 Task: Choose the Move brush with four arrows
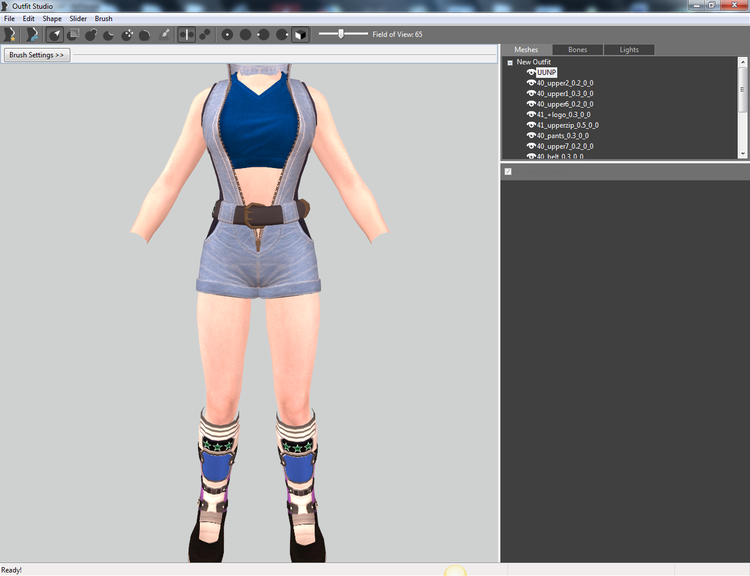[x=127, y=34]
